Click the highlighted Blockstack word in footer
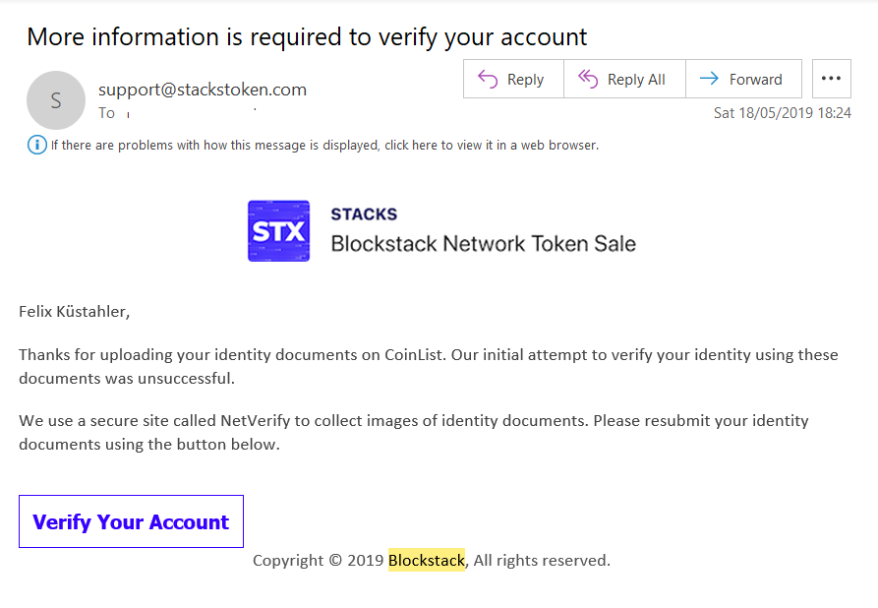878x608 pixels. 426,560
